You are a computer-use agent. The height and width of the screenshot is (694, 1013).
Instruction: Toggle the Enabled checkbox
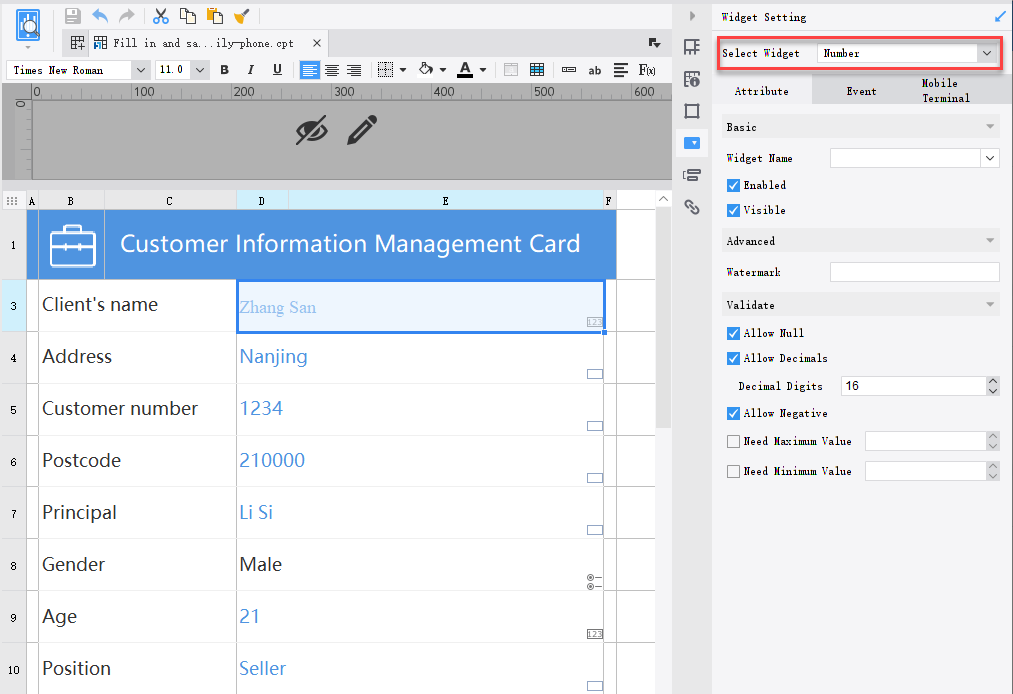click(733, 185)
